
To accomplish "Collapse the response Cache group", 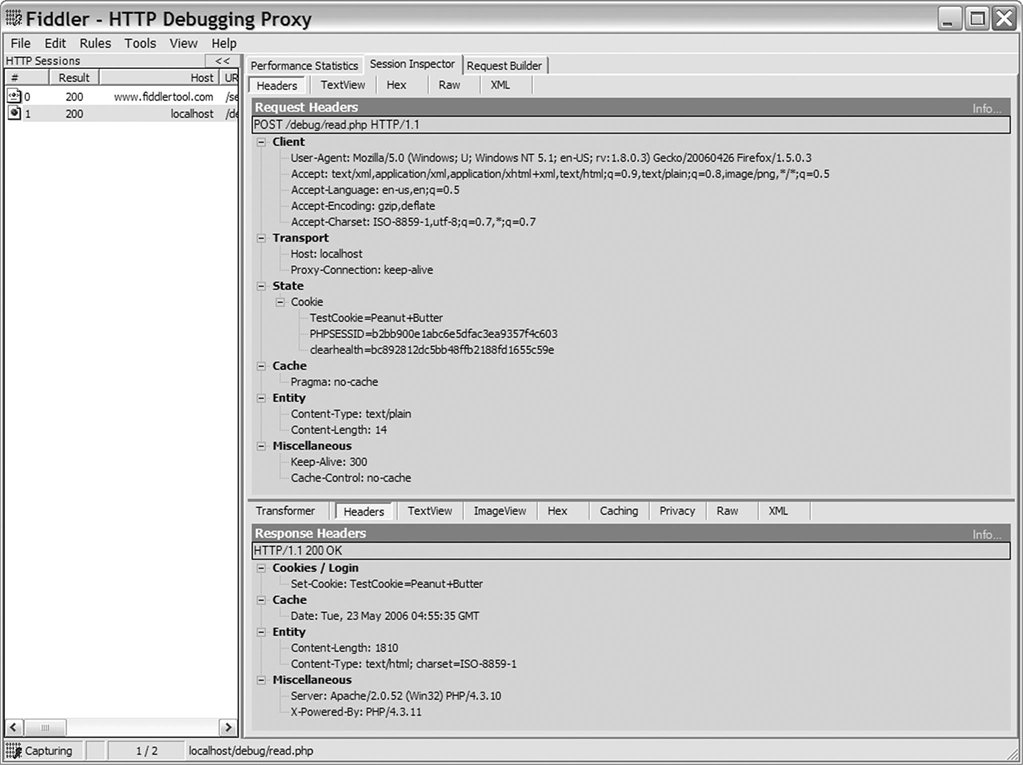I will (261, 600).
